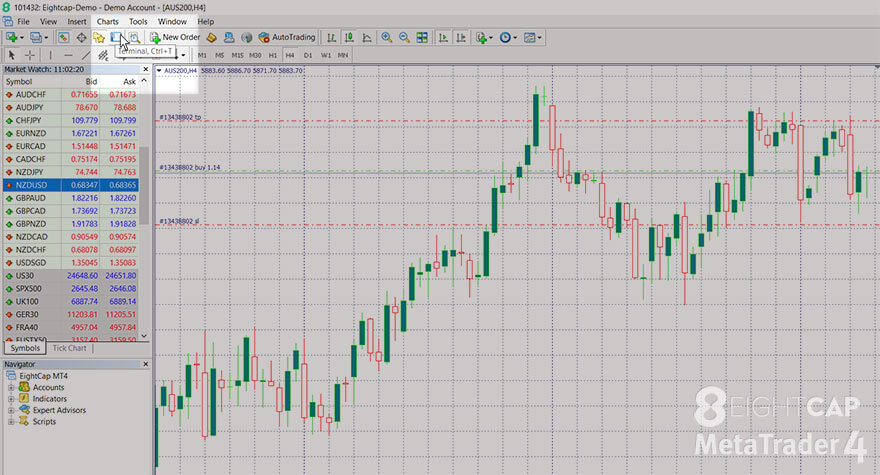This screenshot has width=880, height=475.
Task: Toggle the Market Watch window icon
Action: coord(63,38)
